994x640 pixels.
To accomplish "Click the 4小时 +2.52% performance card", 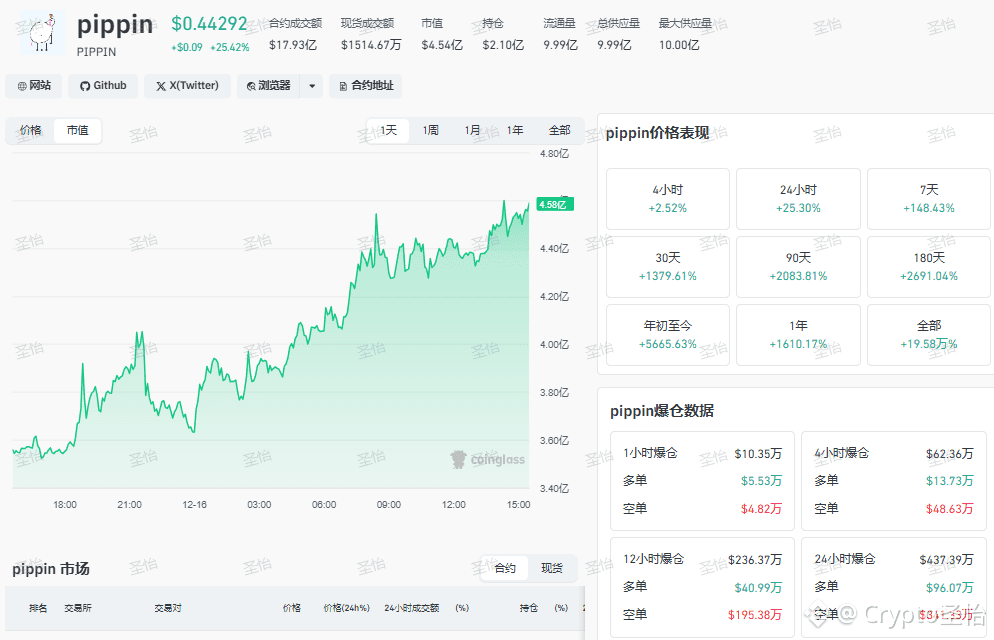I will pos(668,199).
